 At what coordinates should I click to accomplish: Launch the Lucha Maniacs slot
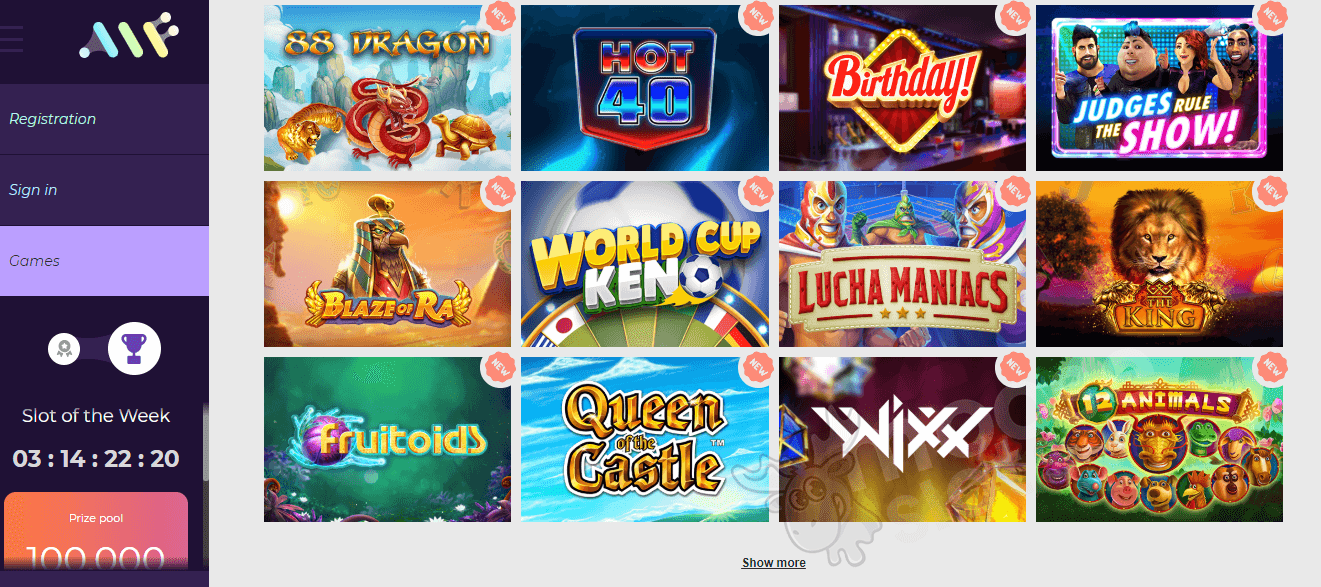click(902, 264)
